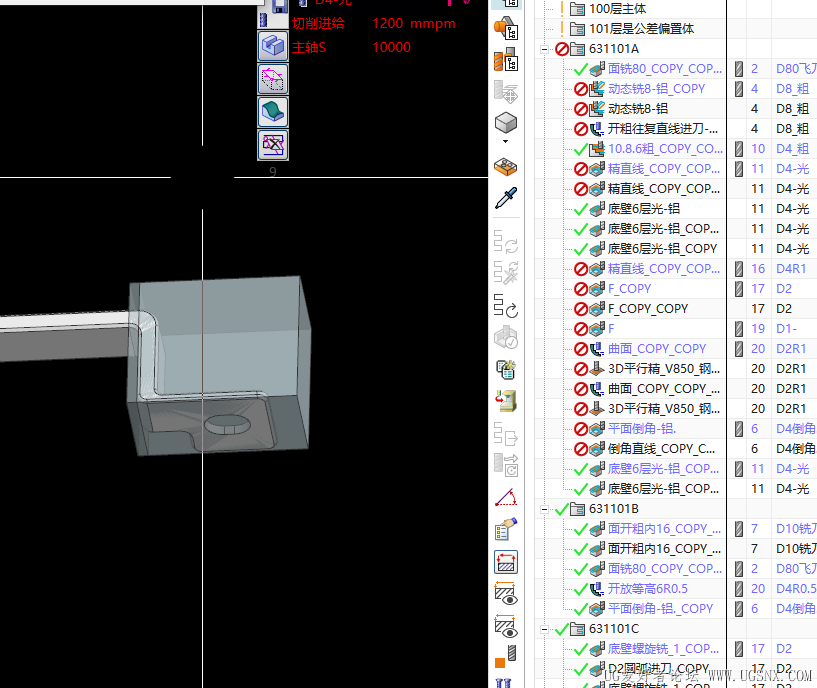Click the operation icon beside 开放等高6R0.5

597,588
